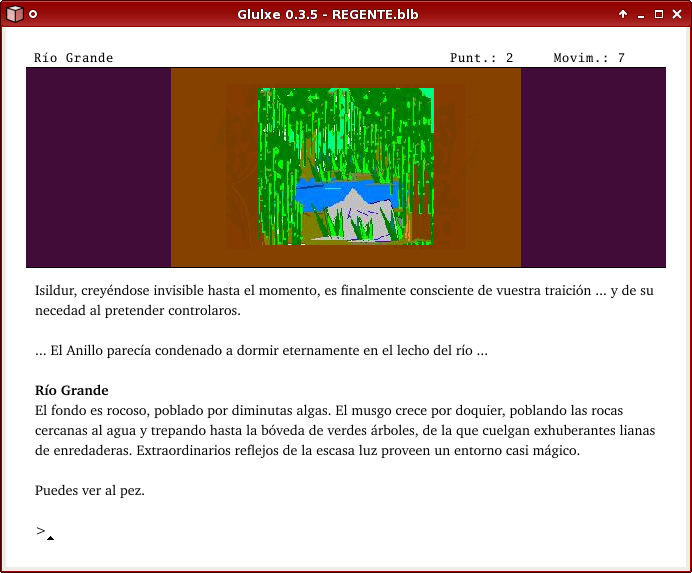Click the jungle river illustration
692x573 pixels.
coord(346,166)
